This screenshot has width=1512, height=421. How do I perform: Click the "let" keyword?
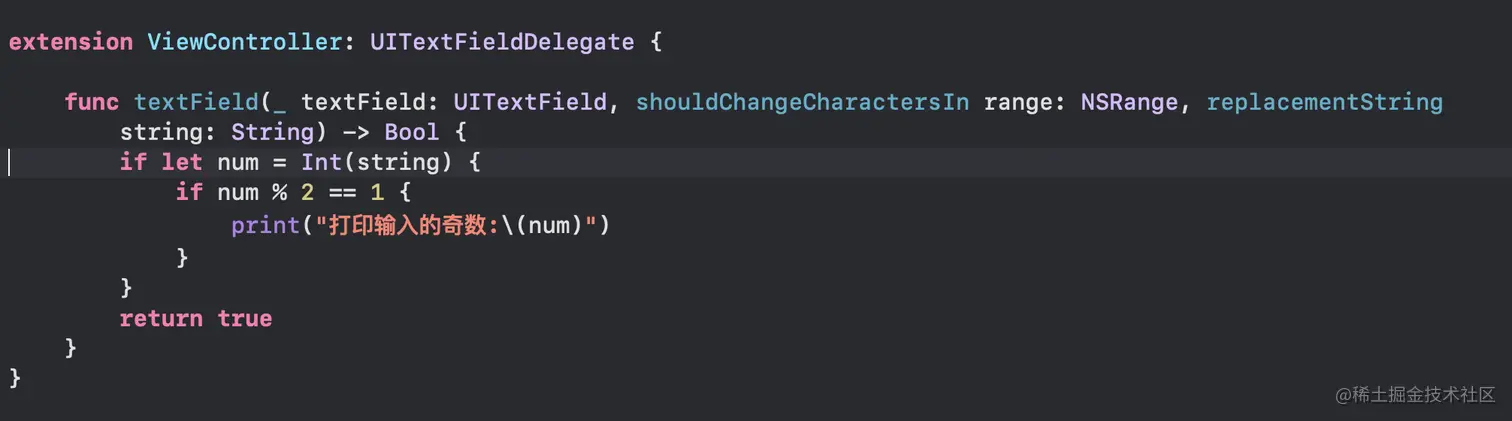(x=182, y=162)
